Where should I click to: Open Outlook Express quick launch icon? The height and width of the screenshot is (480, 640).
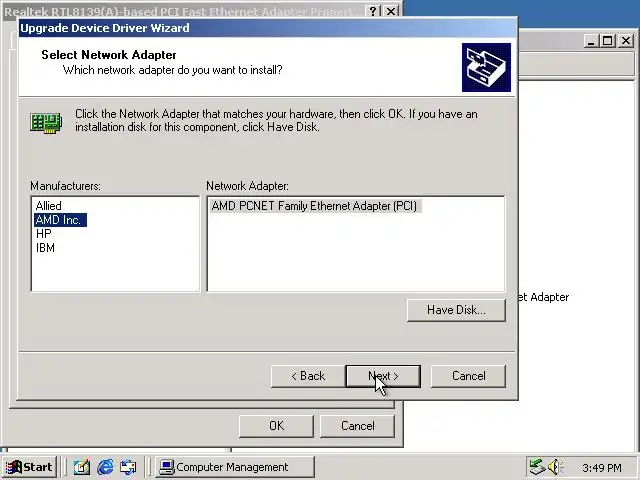pyautogui.click(x=128, y=467)
